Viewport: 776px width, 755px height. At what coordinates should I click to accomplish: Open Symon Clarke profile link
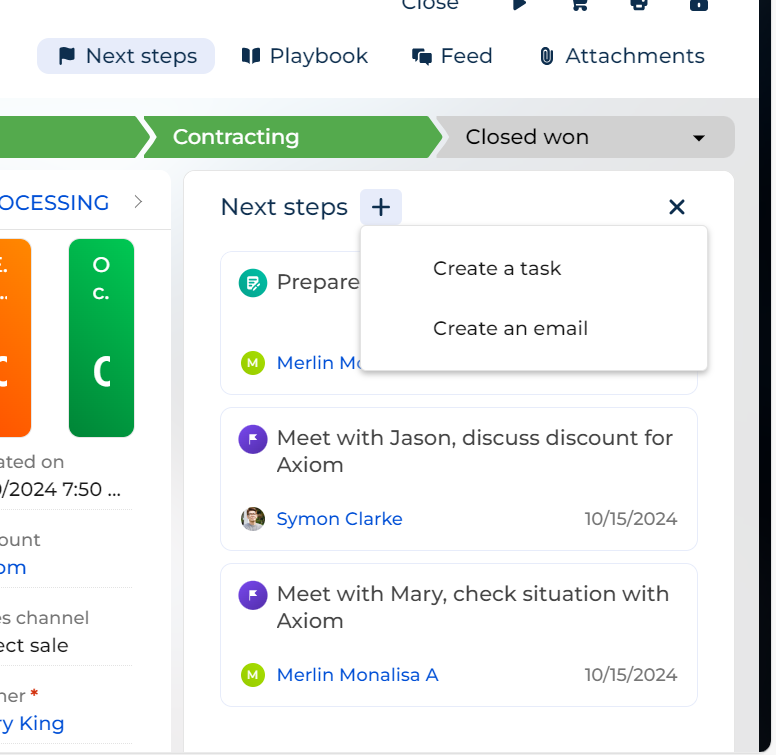[x=340, y=519]
